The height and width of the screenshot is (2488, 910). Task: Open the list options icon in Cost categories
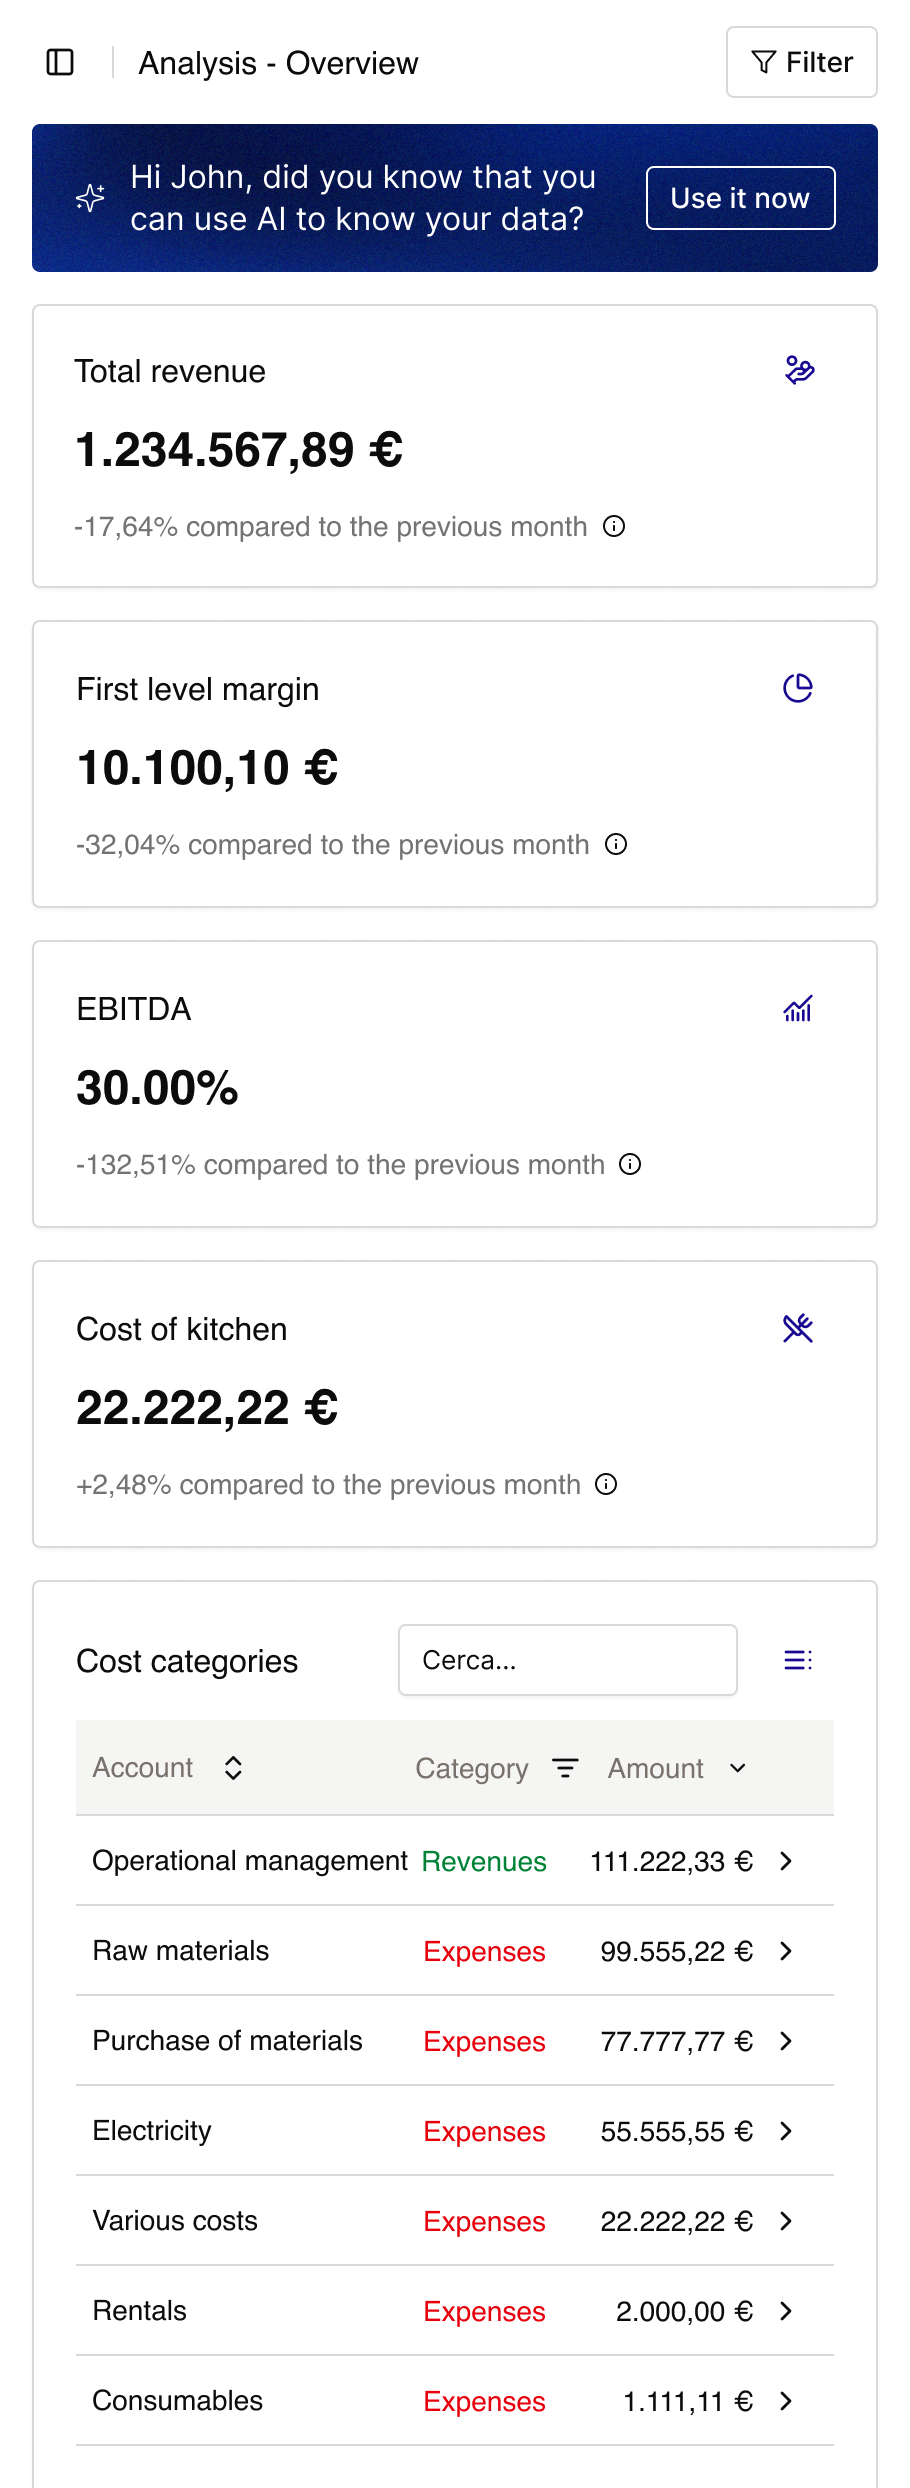tap(798, 1660)
